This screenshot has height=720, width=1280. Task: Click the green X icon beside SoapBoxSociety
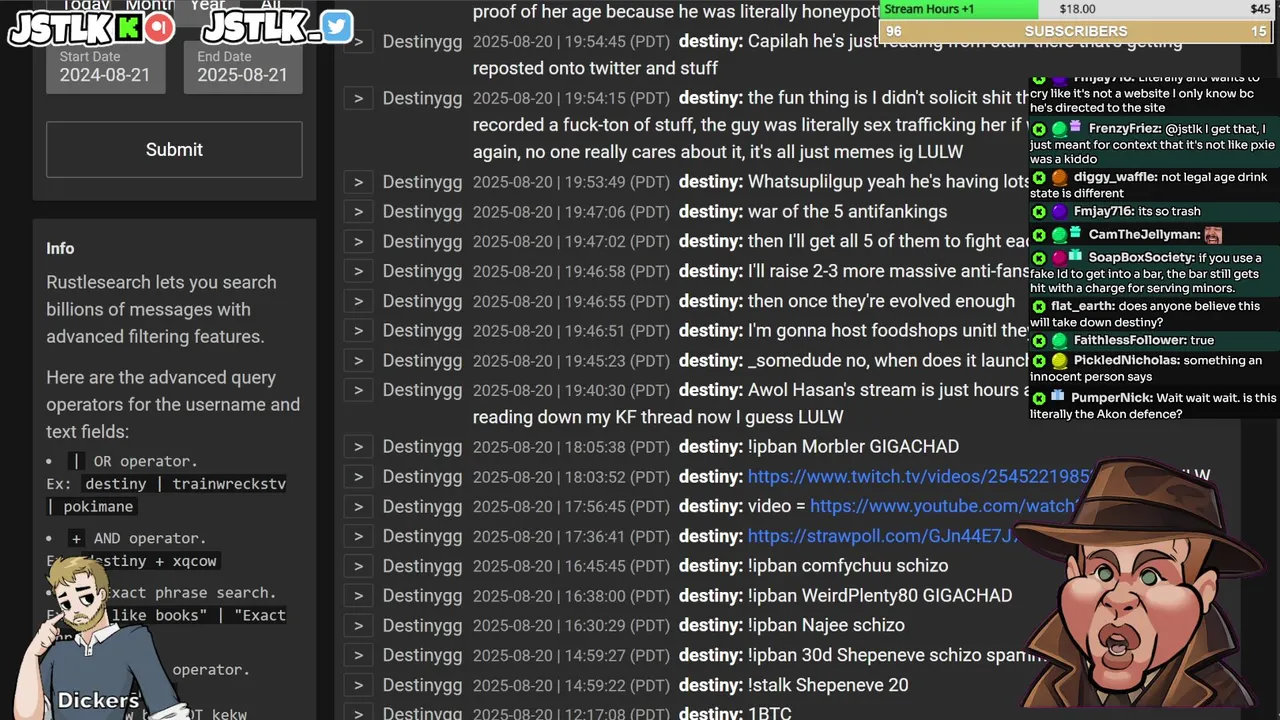(1039, 258)
